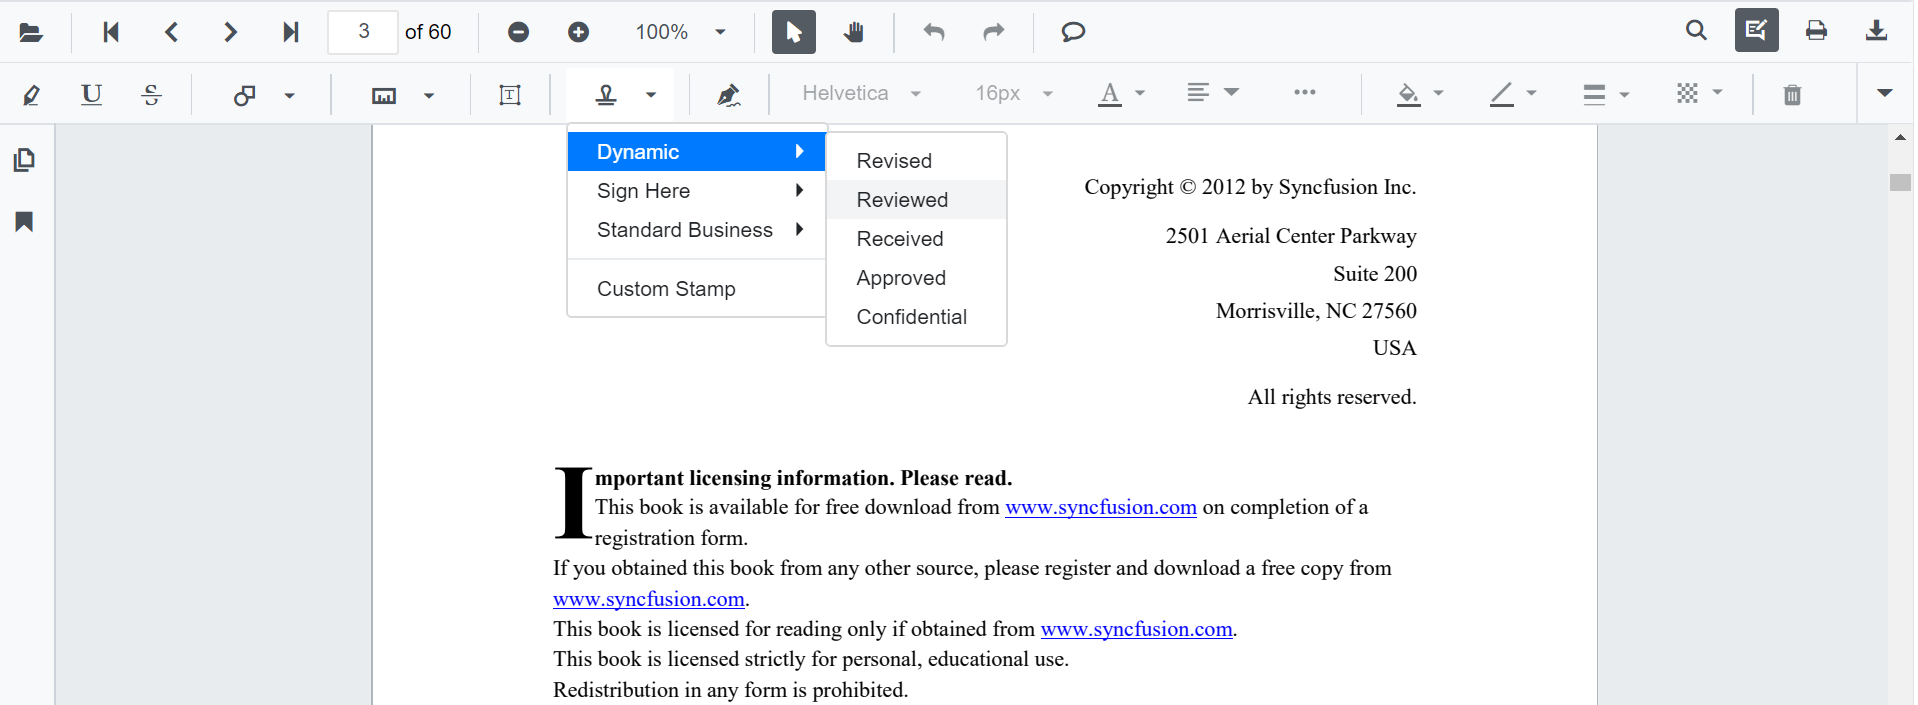Click the stamp annotation icon
The height and width of the screenshot is (705, 1918).
pyautogui.click(x=606, y=95)
